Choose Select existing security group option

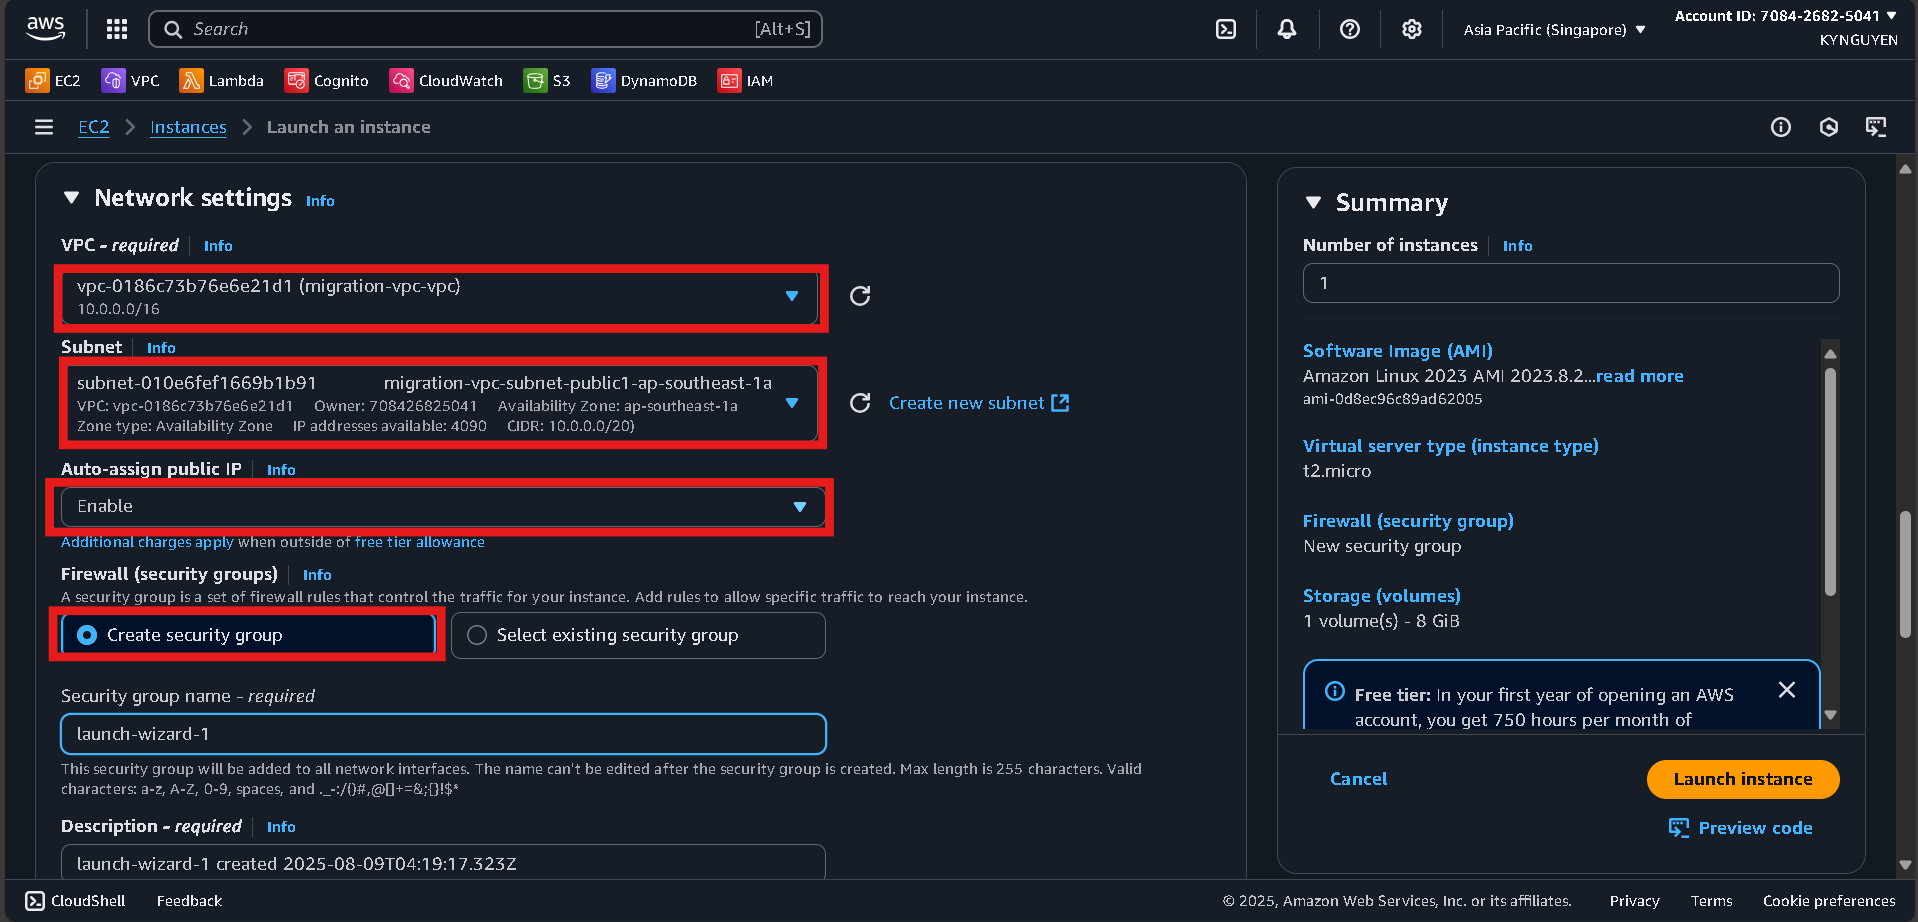point(476,635)
